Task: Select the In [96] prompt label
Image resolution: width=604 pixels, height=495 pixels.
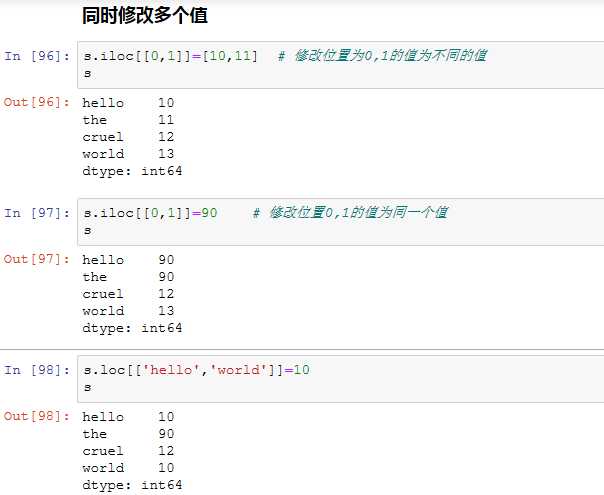Action: click(37, 56)
